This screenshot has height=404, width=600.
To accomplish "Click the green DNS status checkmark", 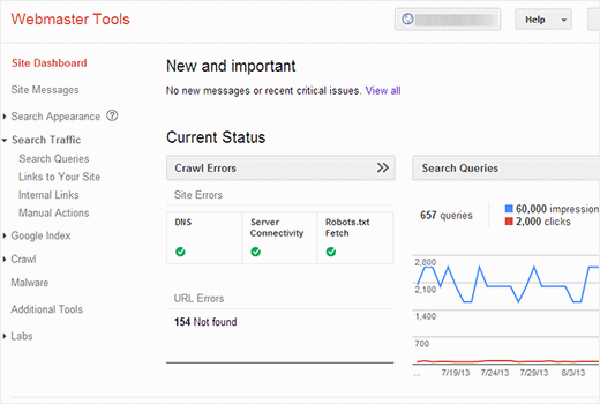I will pyautogui.click(x=180, y=252).
